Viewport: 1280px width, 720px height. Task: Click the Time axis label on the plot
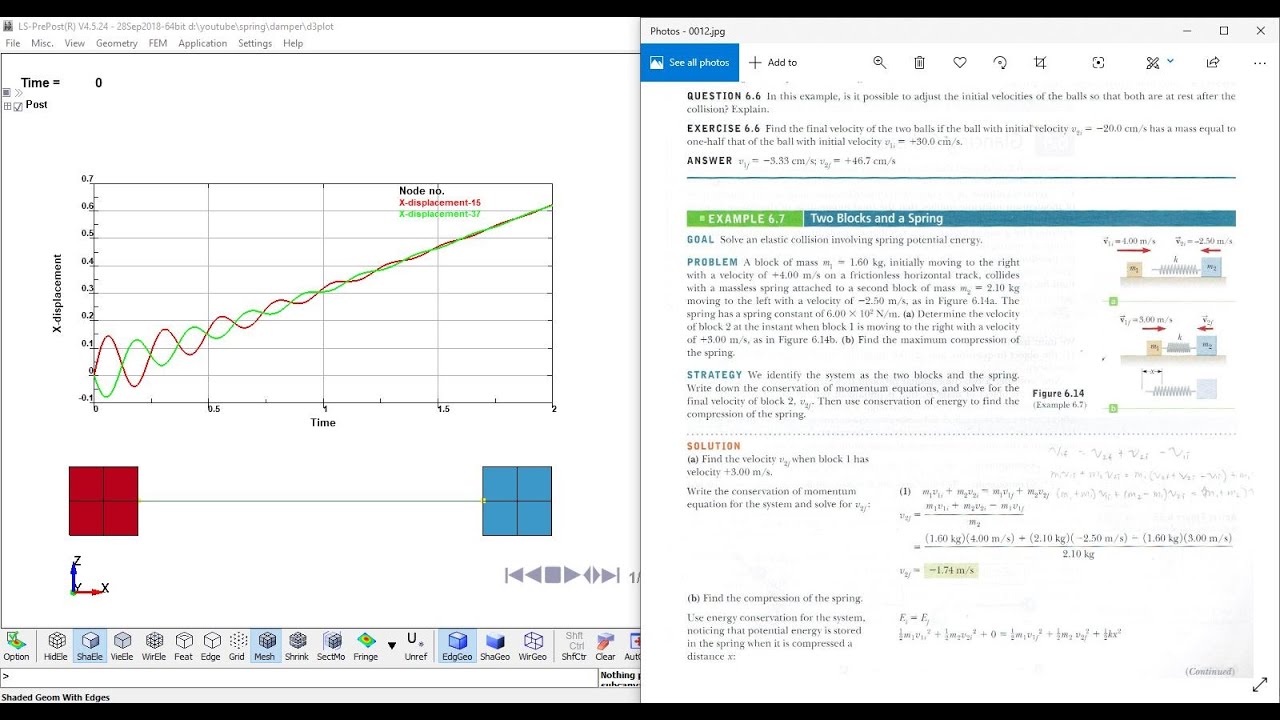point(323,423)
